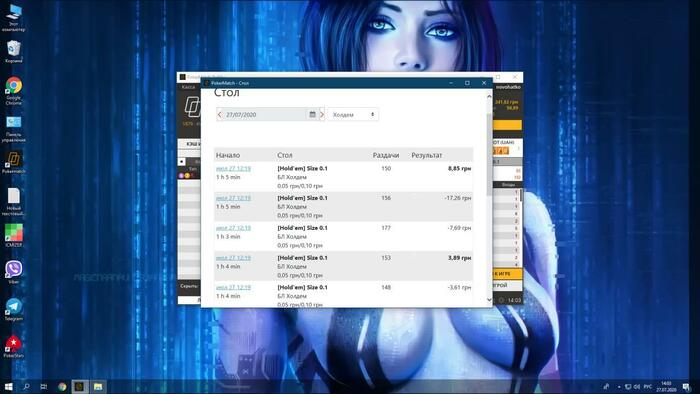Open the session link in the -3,61 грн row

pos(233,287)
